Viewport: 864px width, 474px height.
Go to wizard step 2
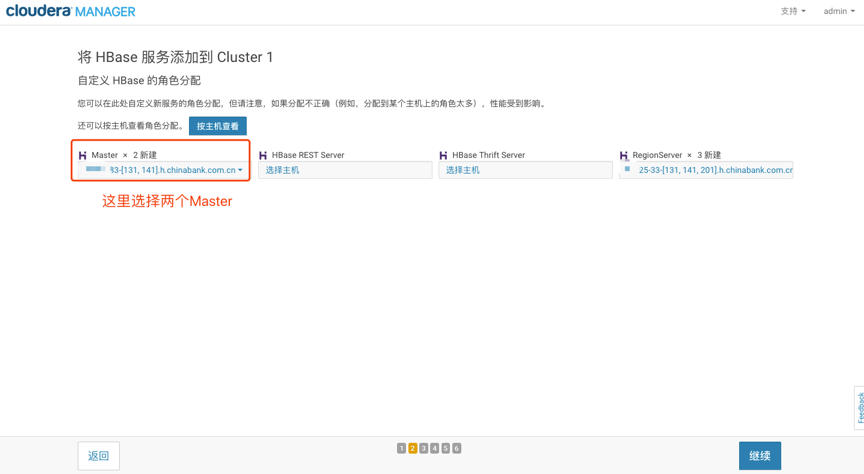pos(412,448)
